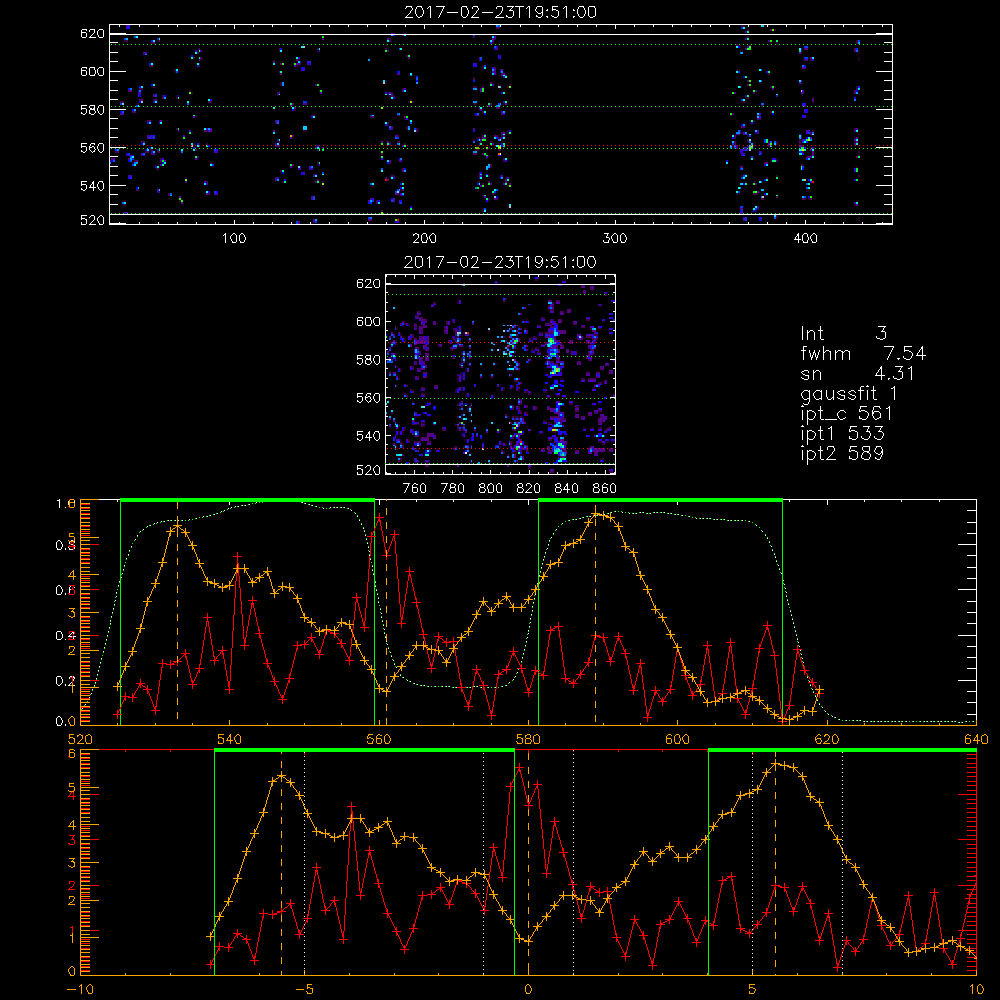Click the x-axis label 200 of top image
The image size is (1000, 1000).
tap(424, 239)
